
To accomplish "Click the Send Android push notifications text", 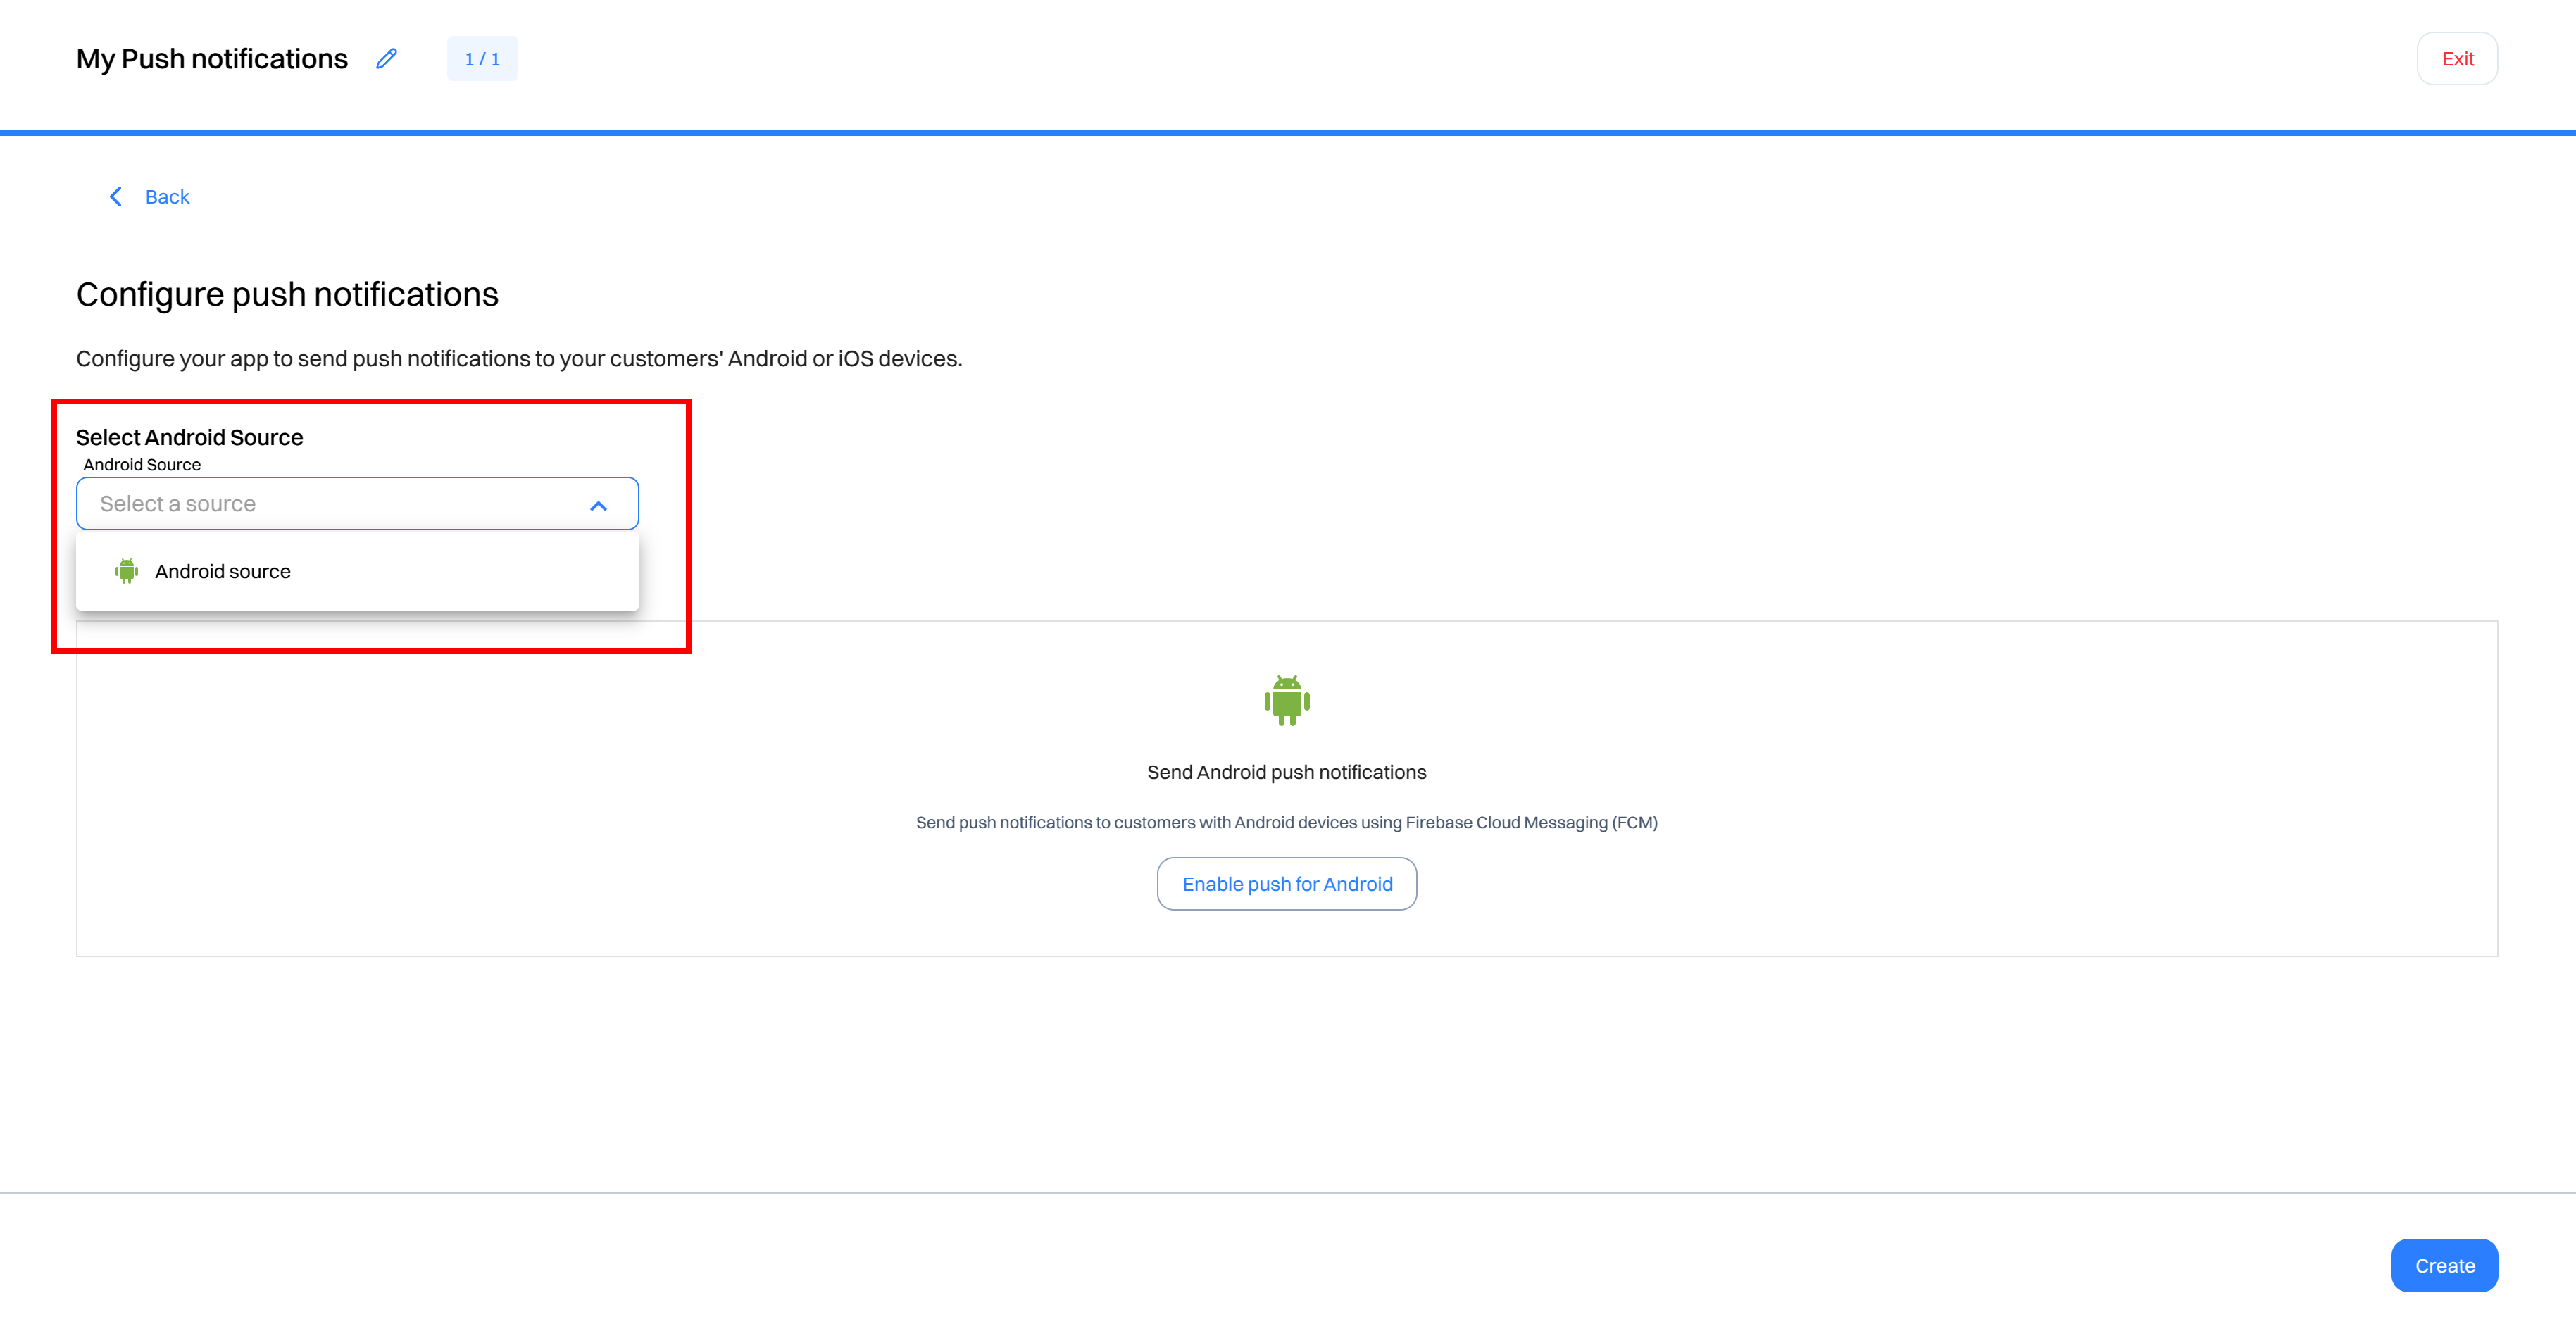I will (x=1286, y=772).
